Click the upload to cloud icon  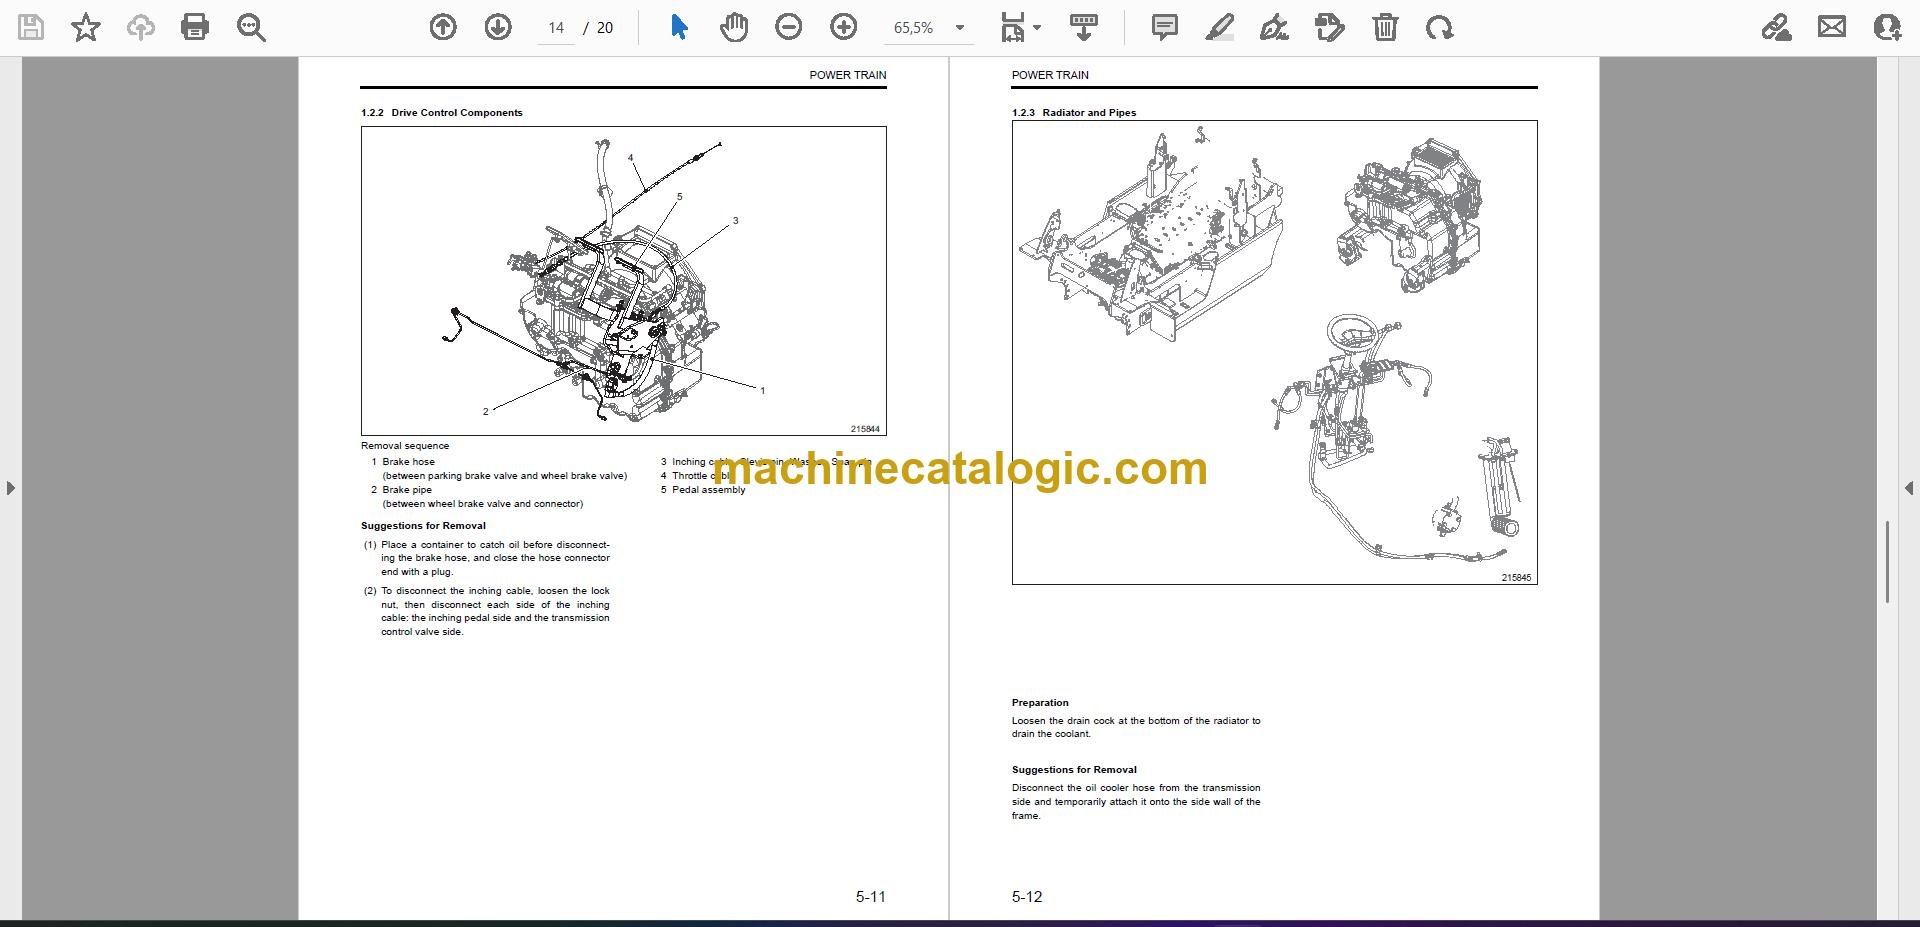(x=141, y=27)
